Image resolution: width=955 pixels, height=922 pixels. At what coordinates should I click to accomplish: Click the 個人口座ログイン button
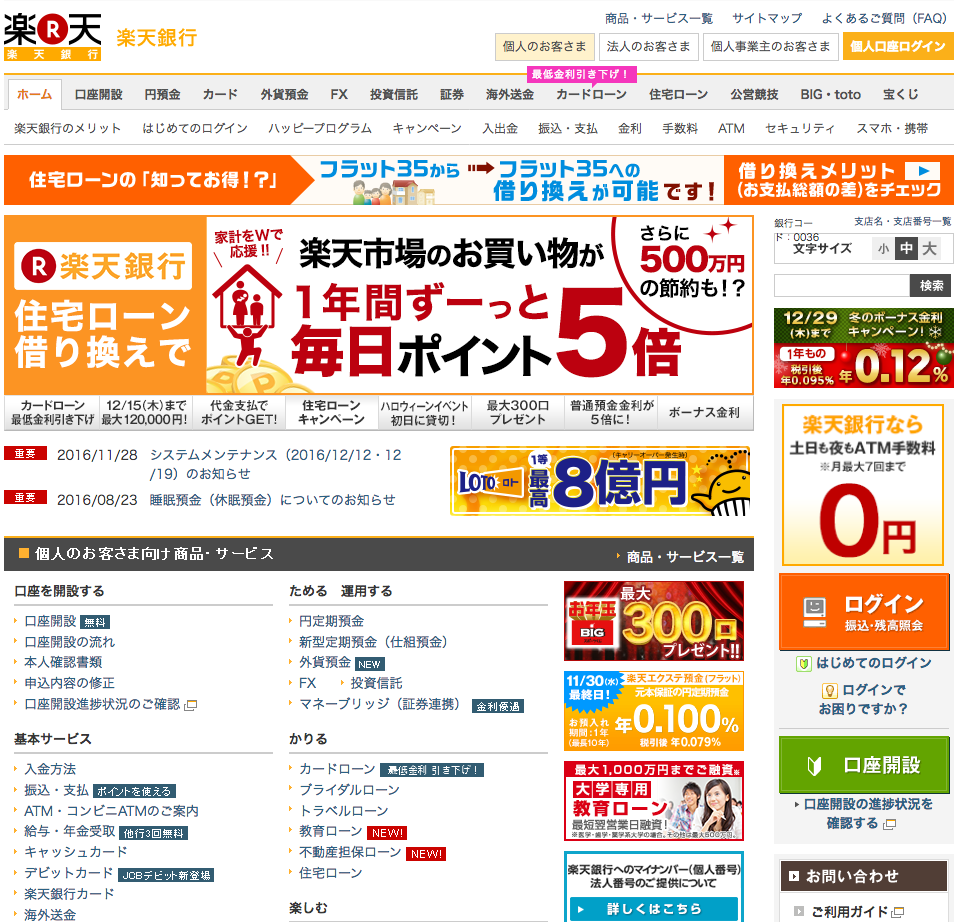tap(898, 46)
